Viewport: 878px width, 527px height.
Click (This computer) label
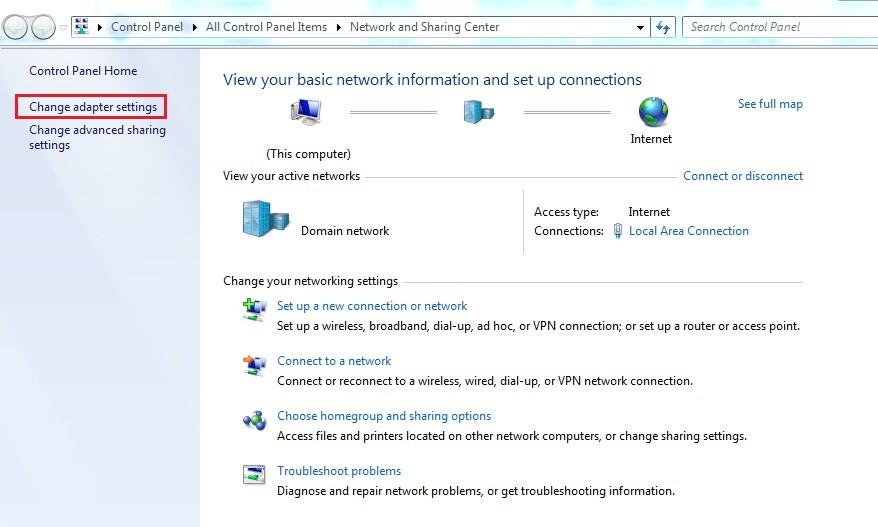tap(309, 154)
